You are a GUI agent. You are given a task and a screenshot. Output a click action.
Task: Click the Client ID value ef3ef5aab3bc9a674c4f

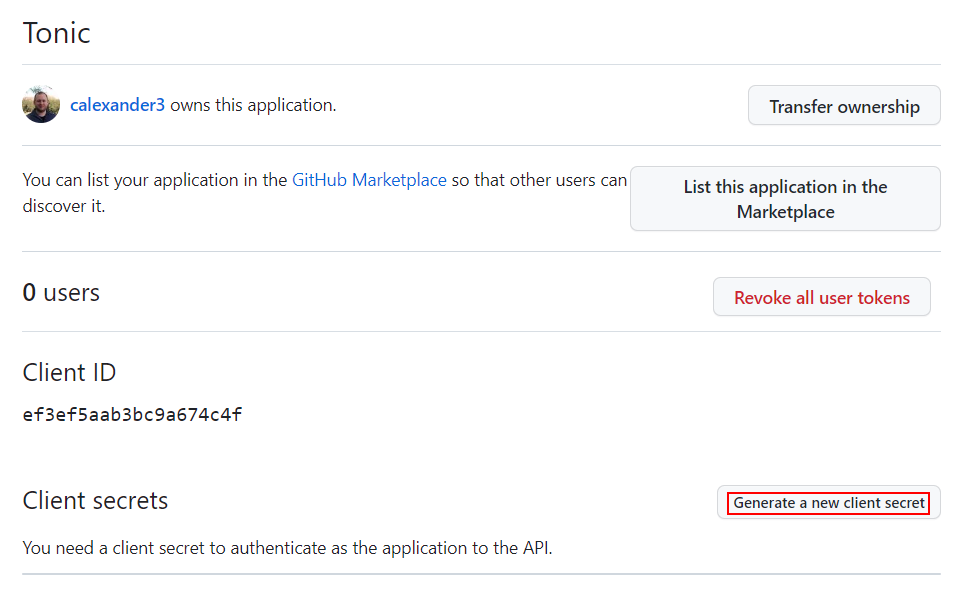pos(132,414)
